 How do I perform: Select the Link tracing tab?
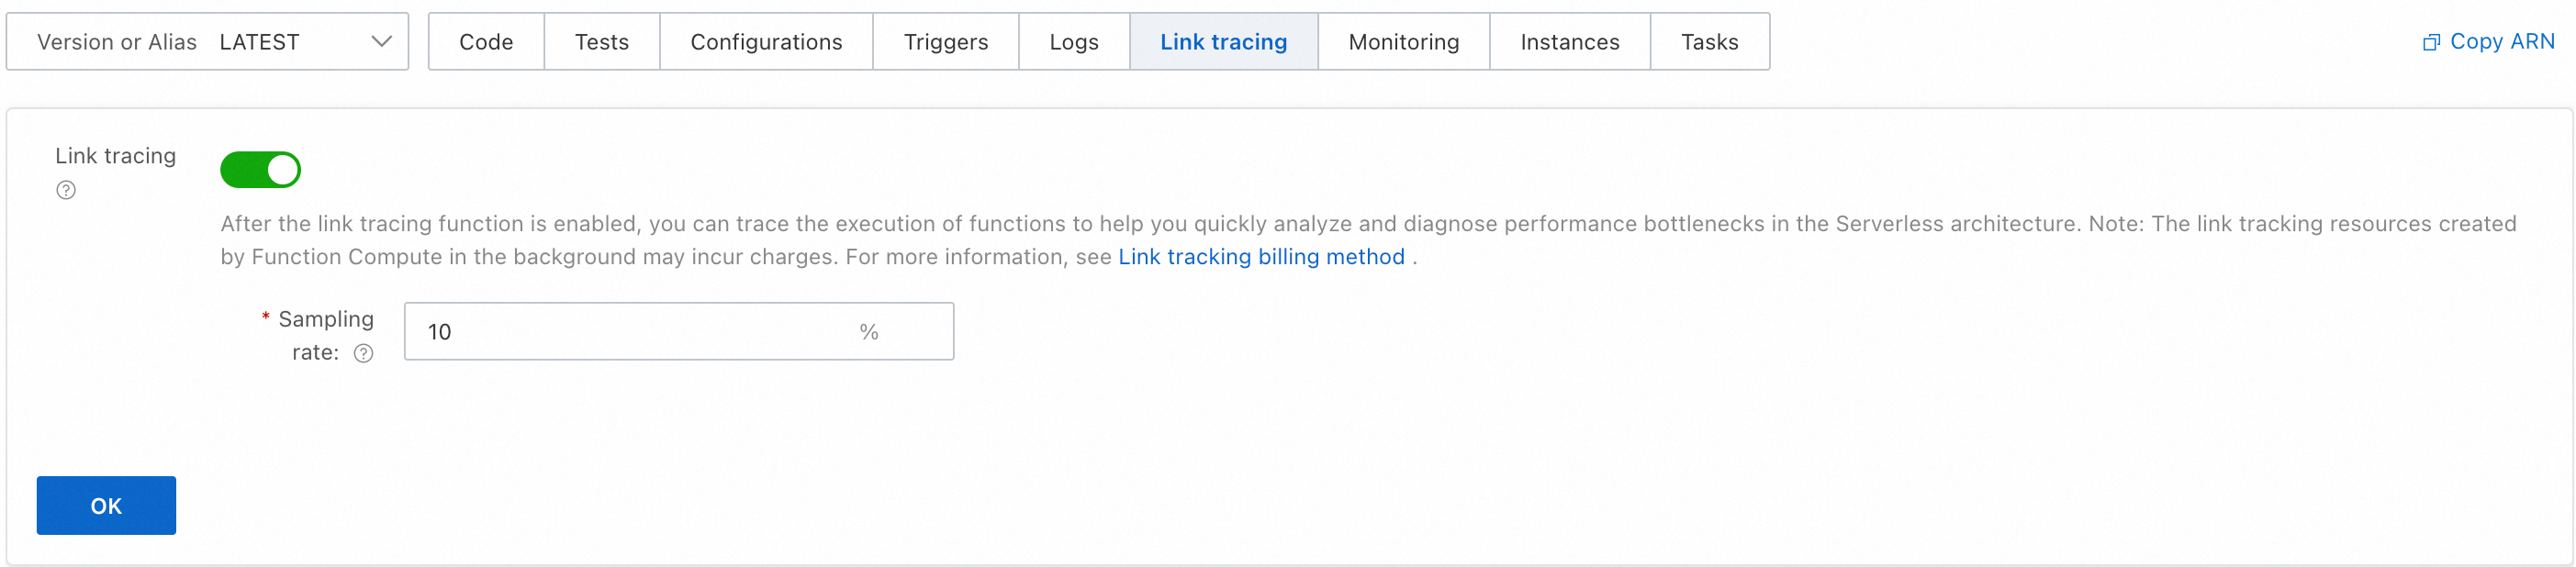1223,42
